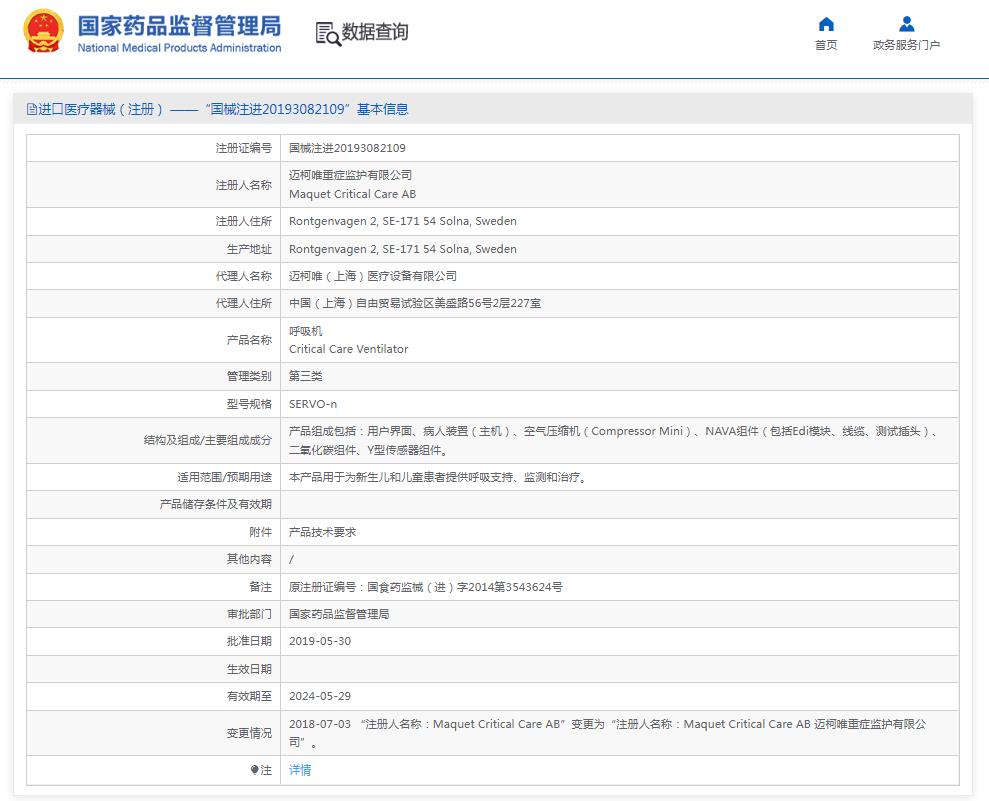Click the document icon before 进口医疗器械
This screenshot has width=989, height=801.
[32, 109]
